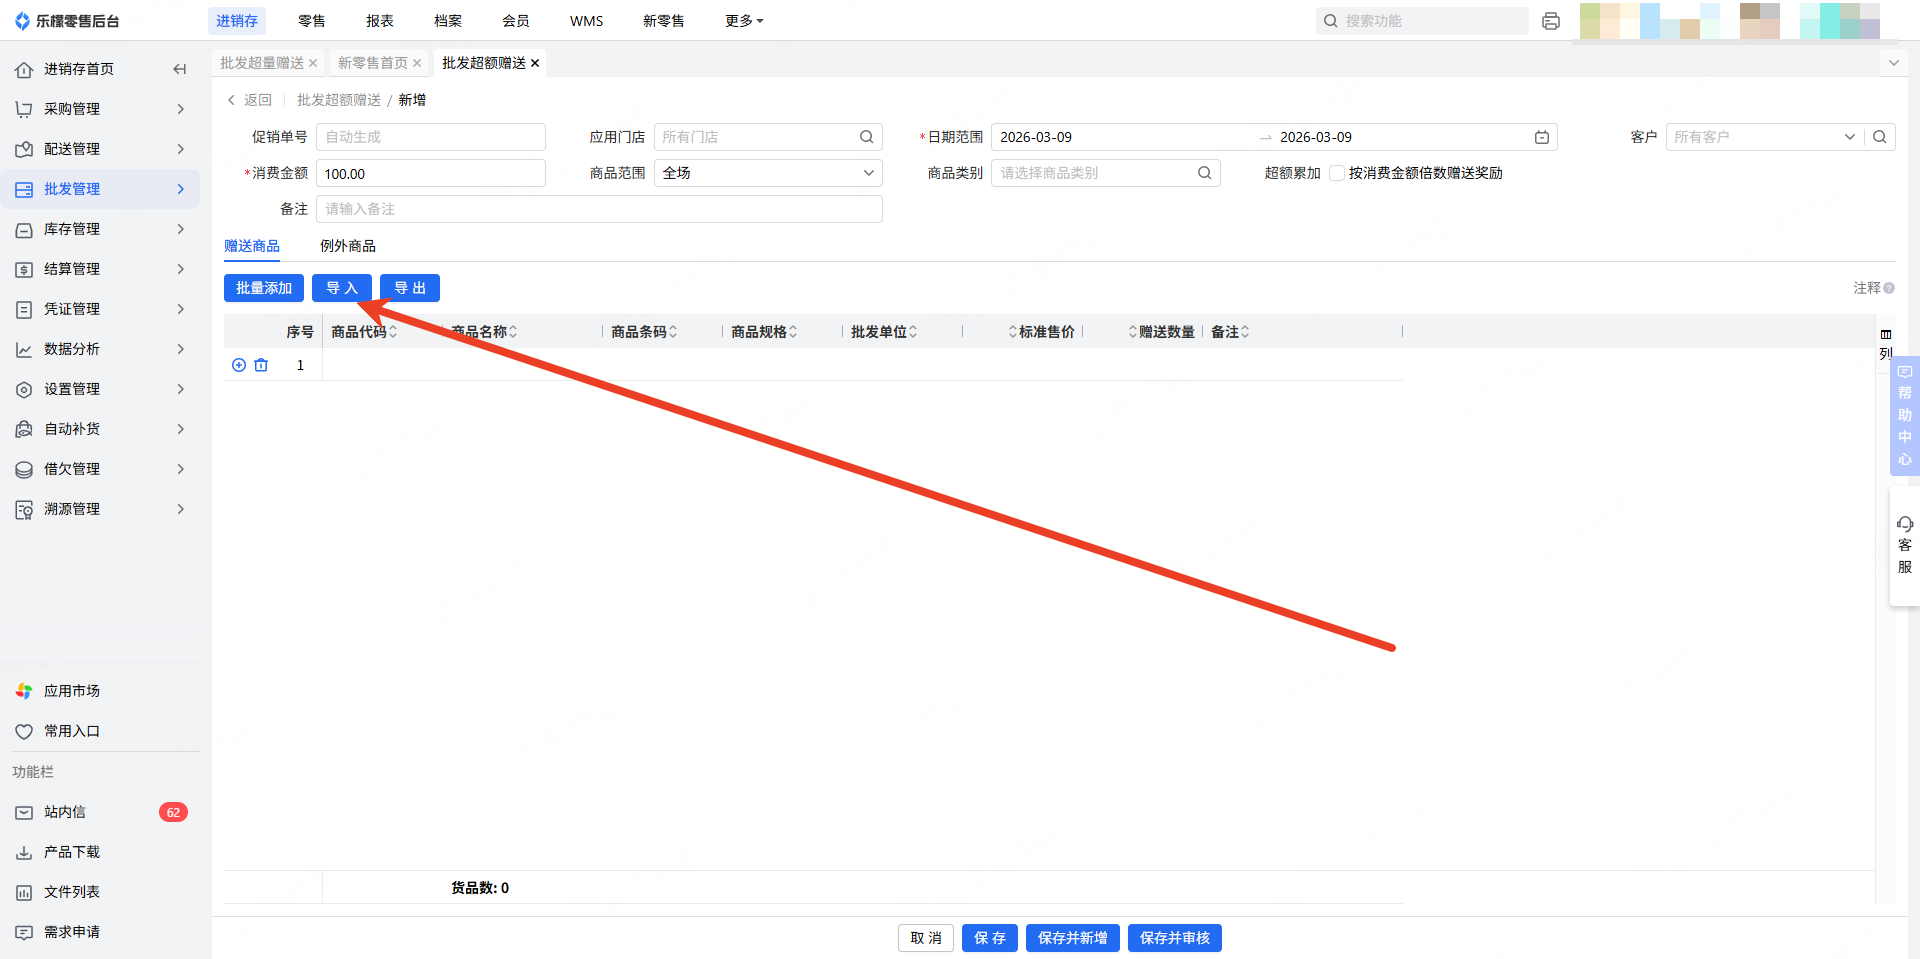Click the 批量添加 button
The width and height of the screenshot is (1920, 959).
[x=264, y=288]
